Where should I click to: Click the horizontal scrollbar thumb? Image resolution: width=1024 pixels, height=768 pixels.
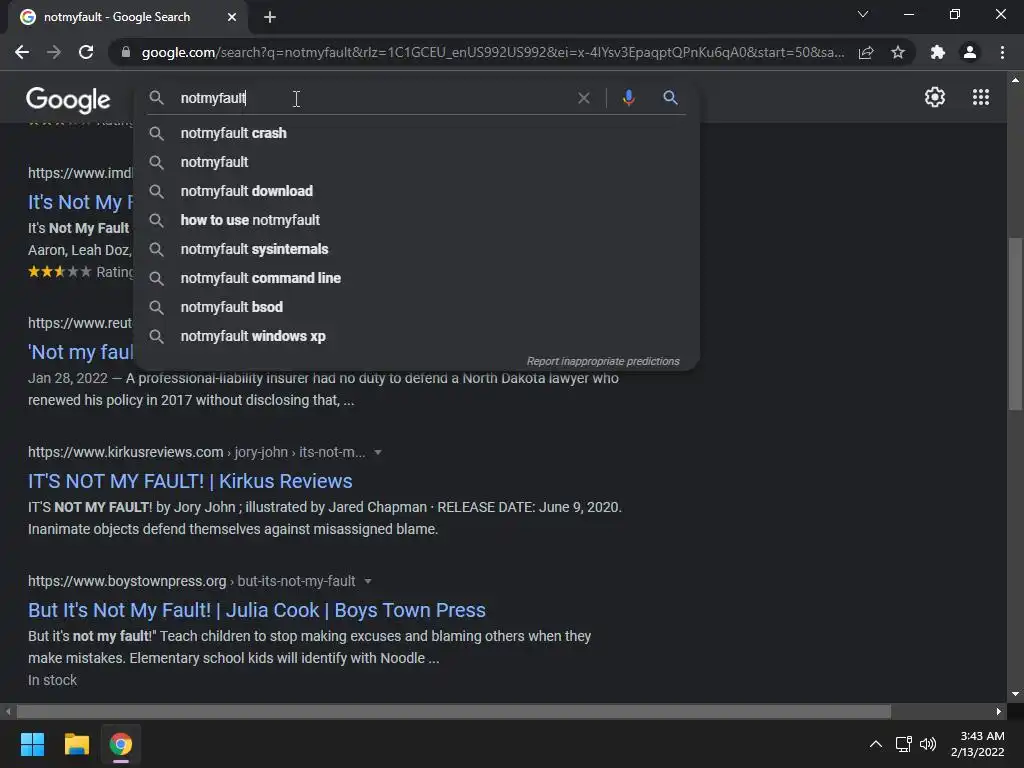pos(454,711)
